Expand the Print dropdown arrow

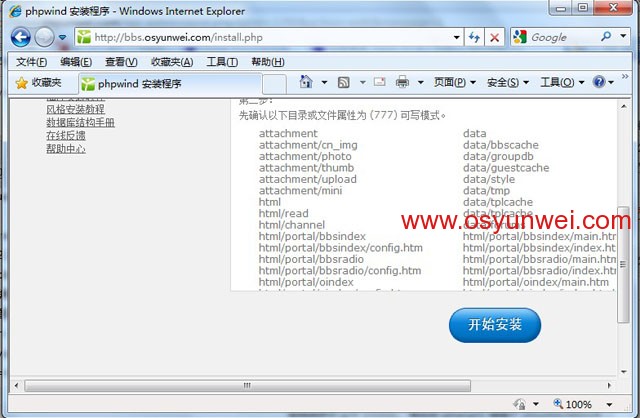420,82
